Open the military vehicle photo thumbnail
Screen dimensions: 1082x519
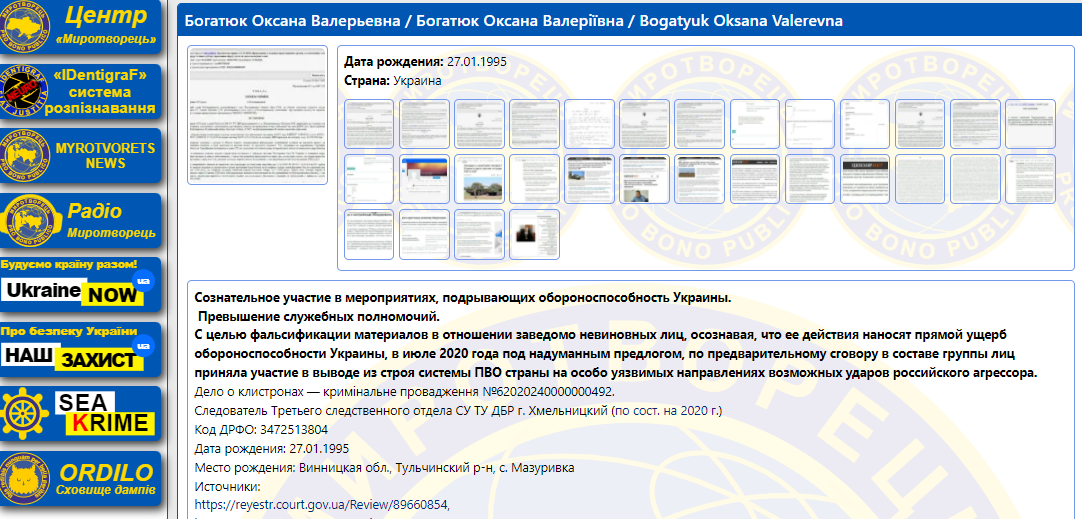[x=479, y=179]
